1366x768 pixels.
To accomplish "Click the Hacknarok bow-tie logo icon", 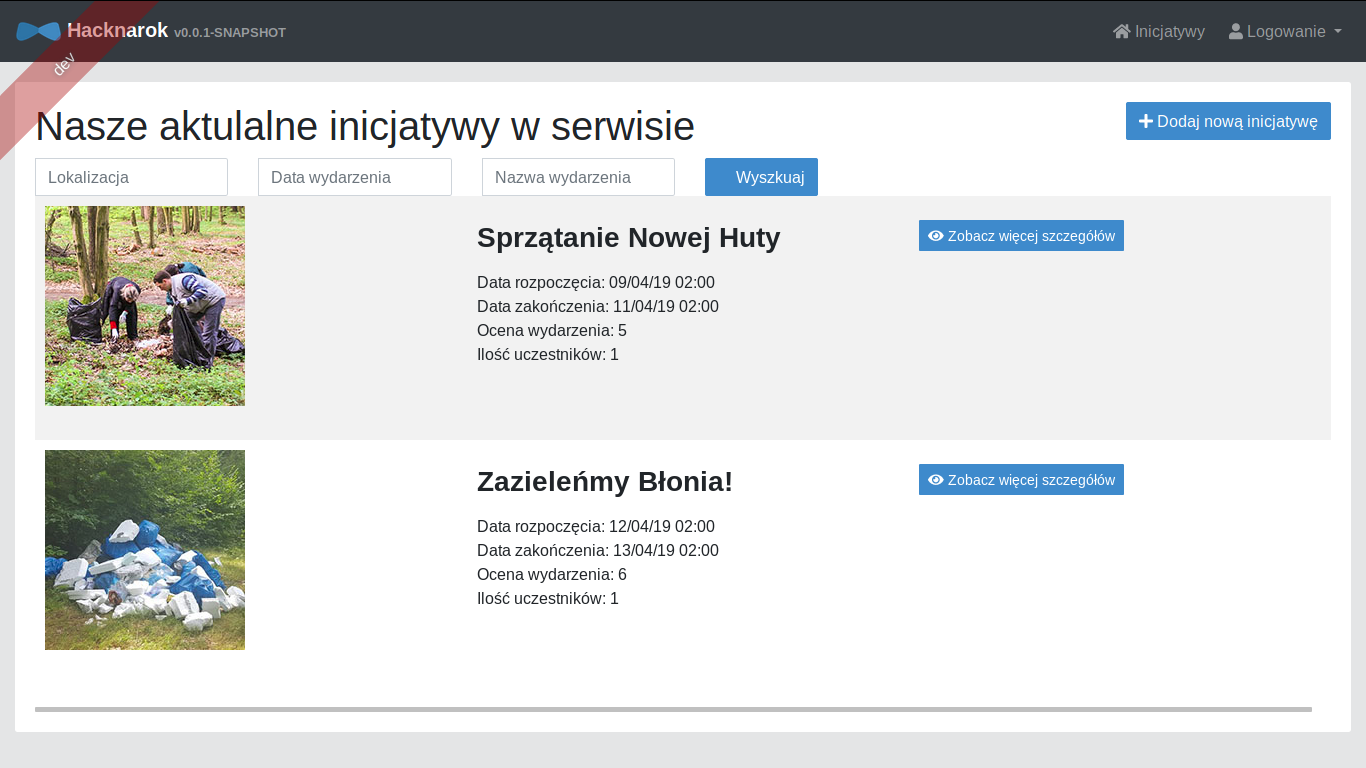I will click(x=38, y=31).
